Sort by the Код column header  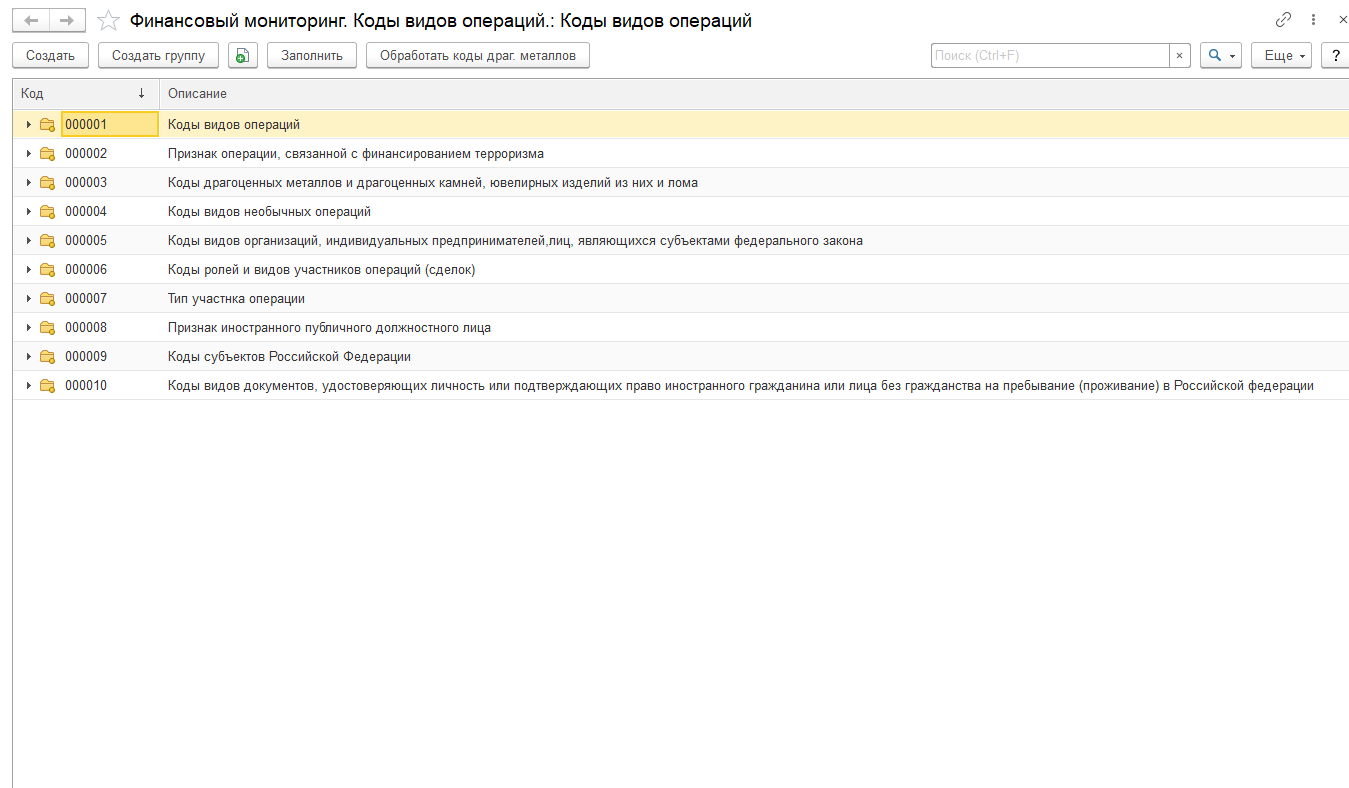(x=86, y=93)
